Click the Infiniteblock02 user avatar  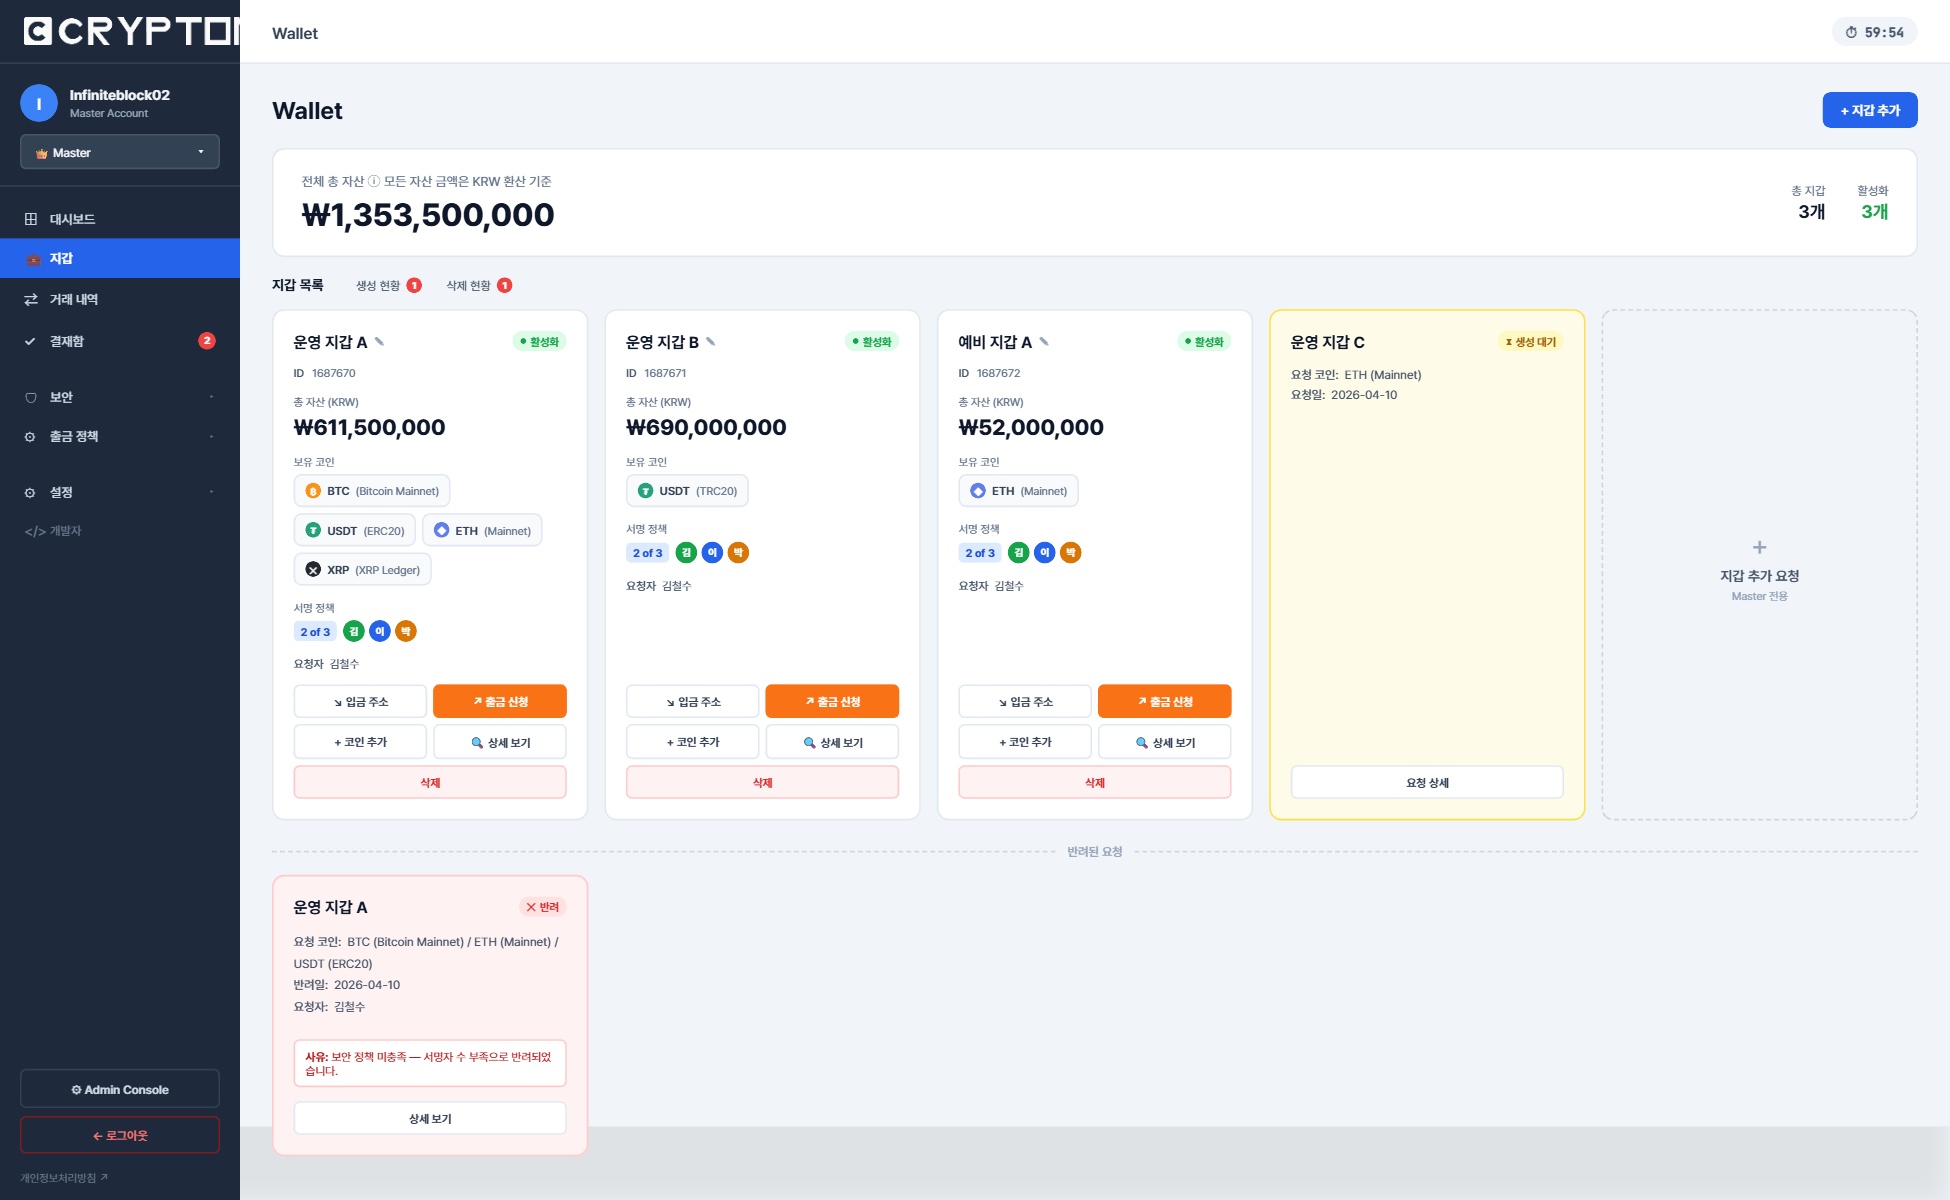(x=39, y=103)
